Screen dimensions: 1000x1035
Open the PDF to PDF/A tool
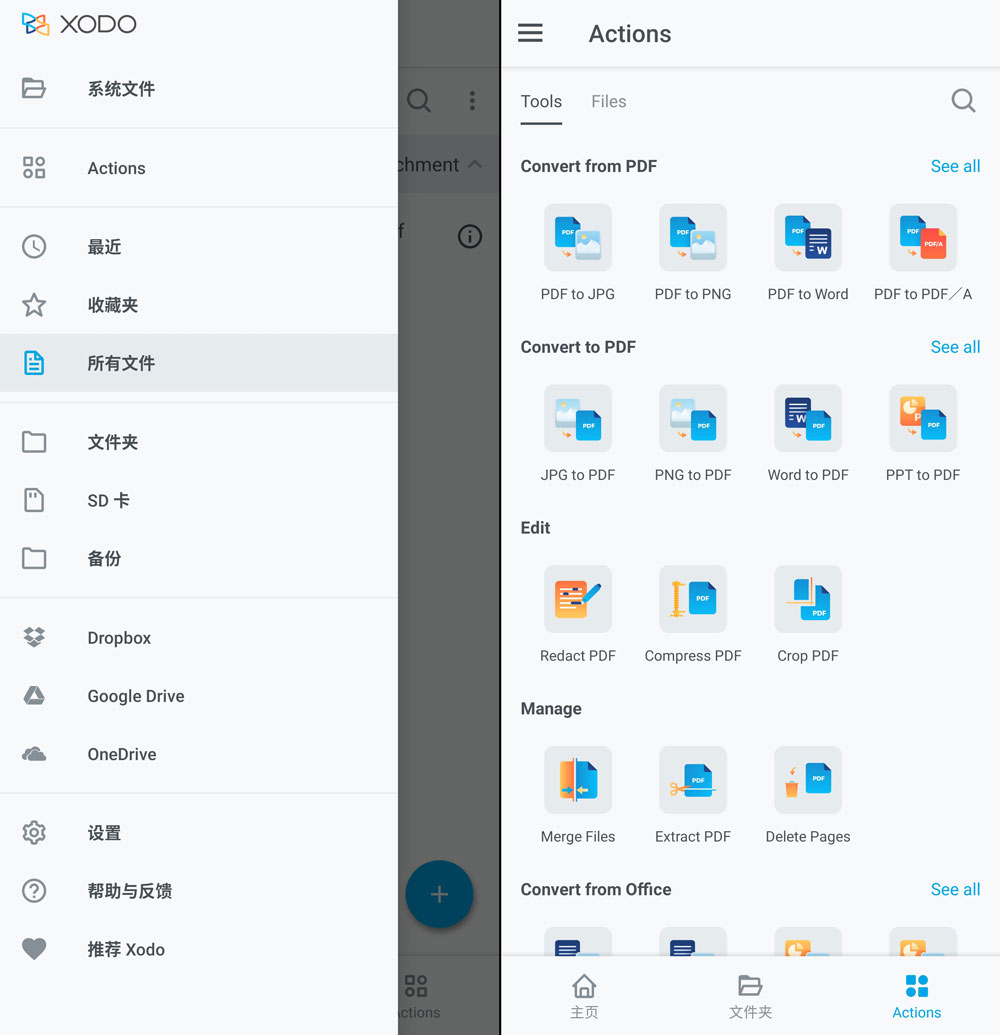(923, 253)
